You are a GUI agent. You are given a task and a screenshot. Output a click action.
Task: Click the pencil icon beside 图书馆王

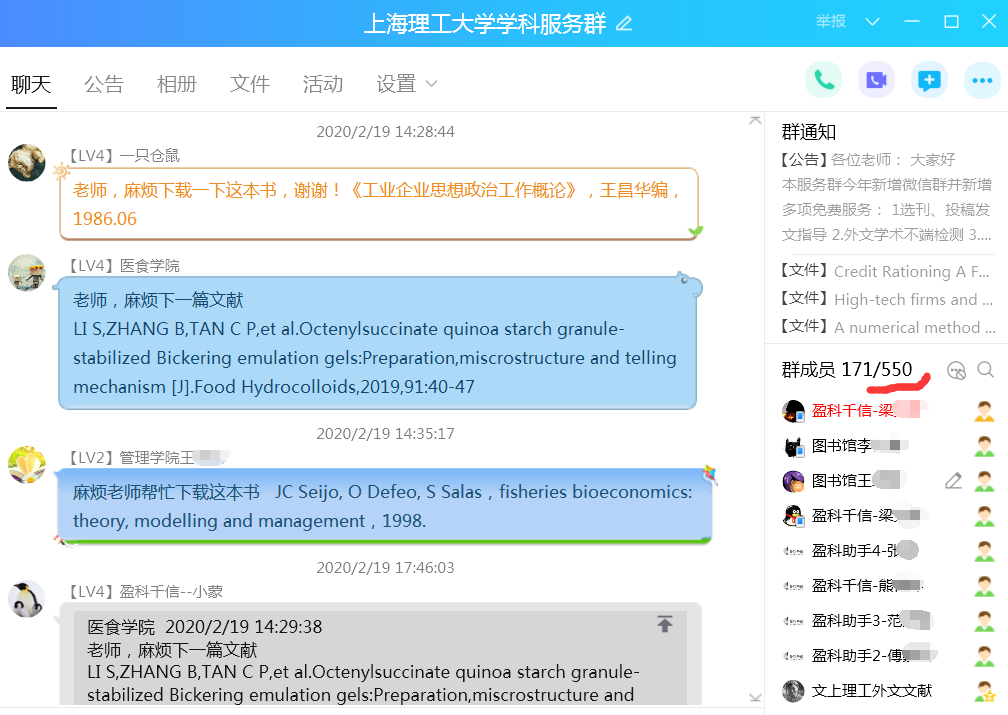pyautogui.click(x=953, y=481)
